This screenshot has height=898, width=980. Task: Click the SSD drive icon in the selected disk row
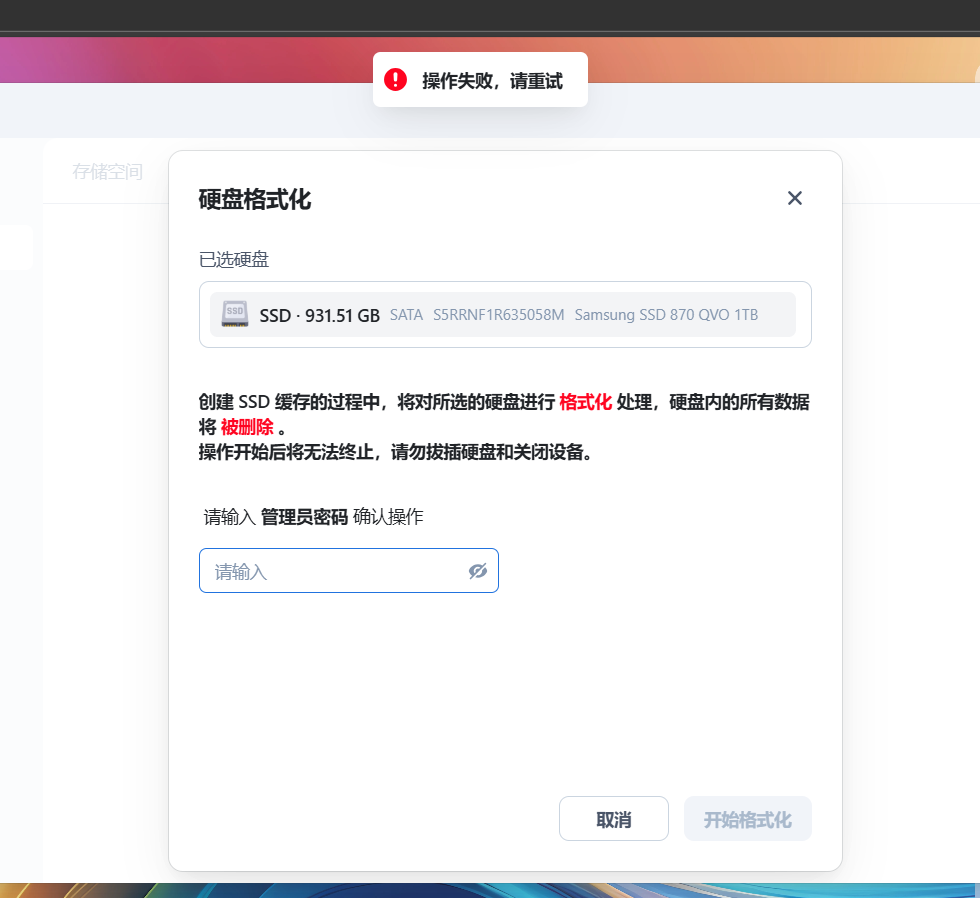point(235,314)
